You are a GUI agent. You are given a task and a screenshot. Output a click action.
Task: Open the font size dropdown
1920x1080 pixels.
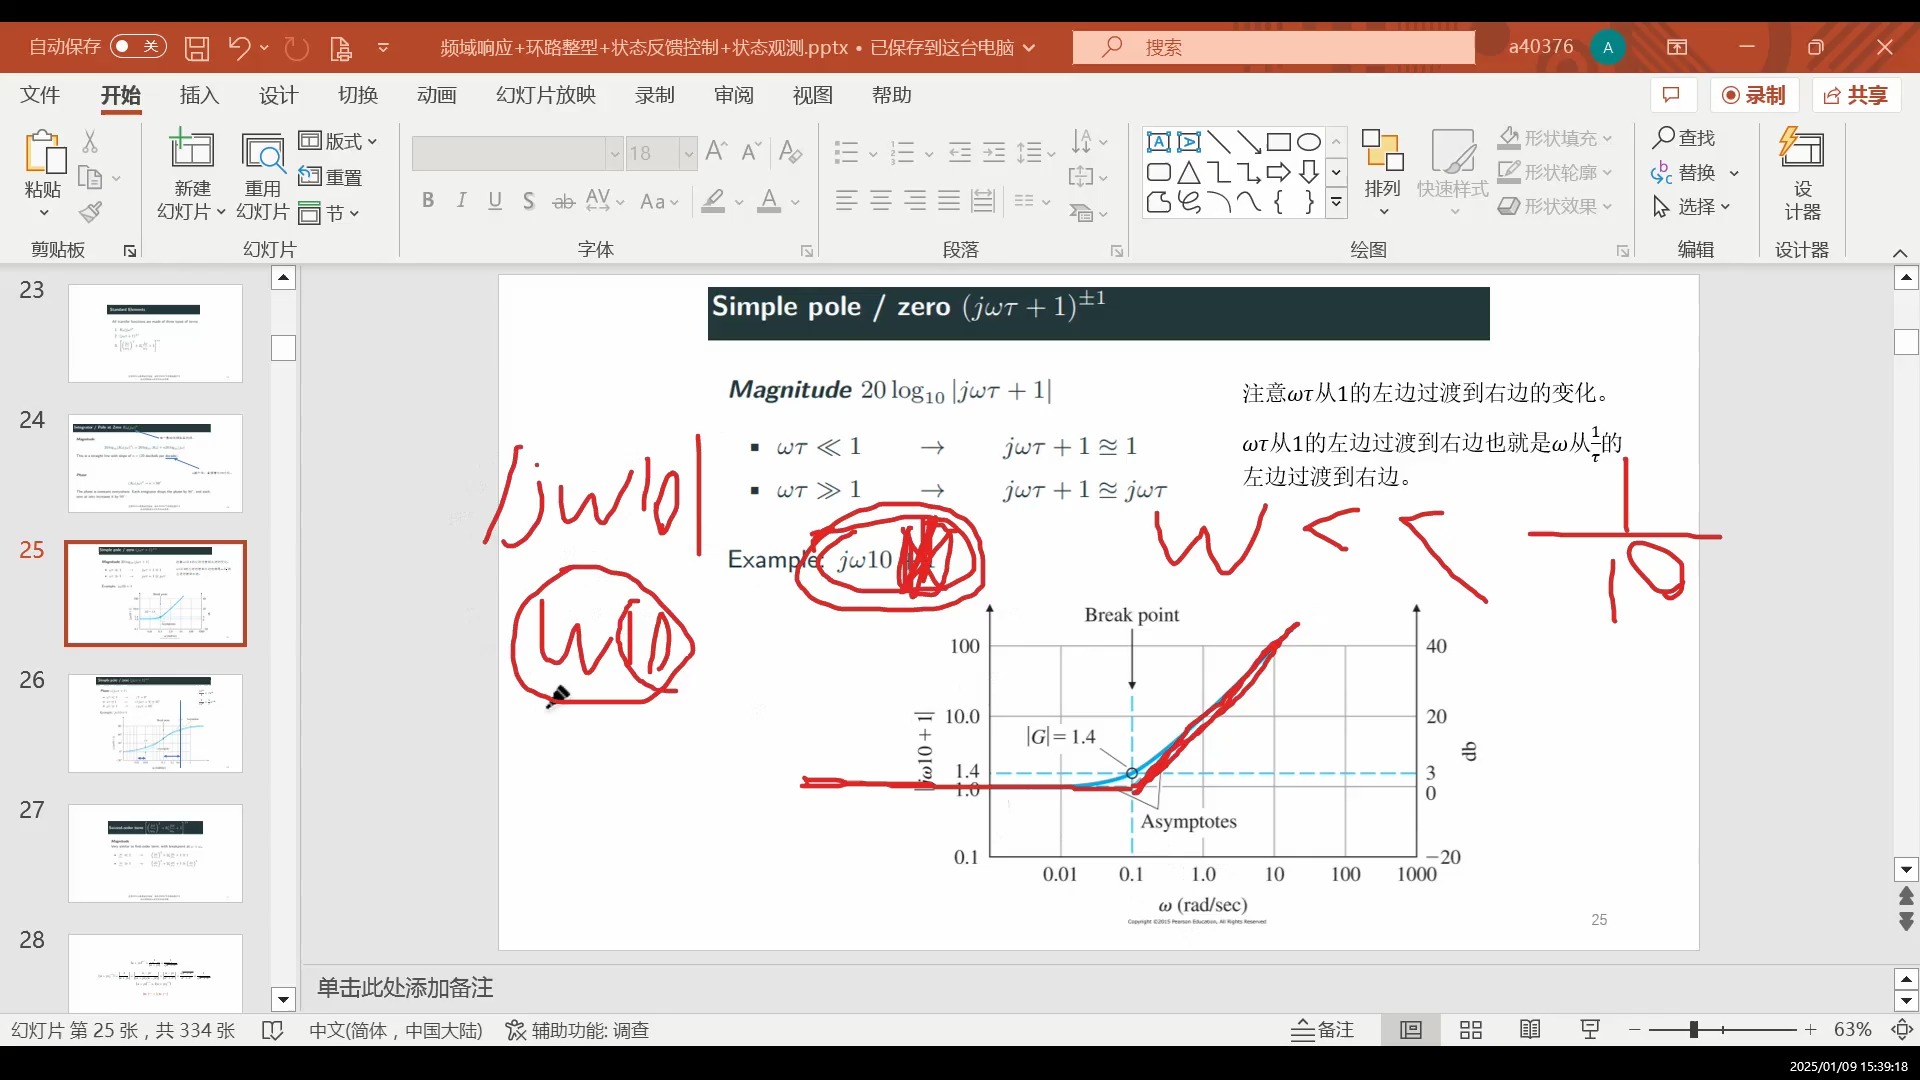(688, 153)
